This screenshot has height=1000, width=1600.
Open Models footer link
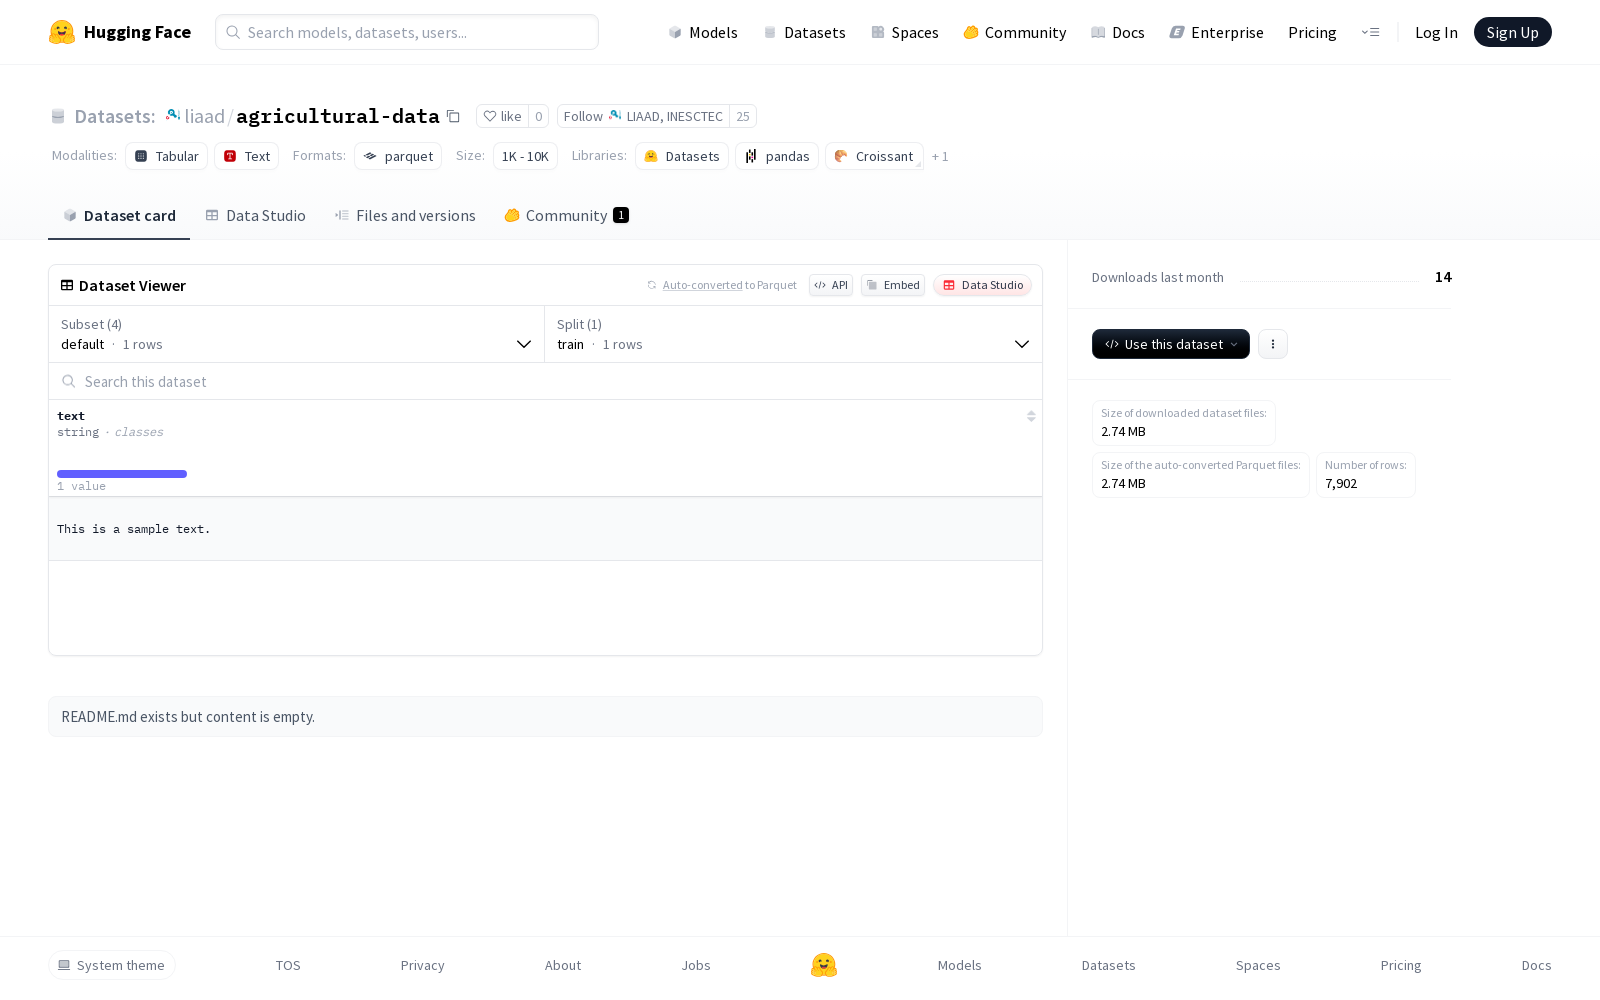click(x=960, y=965)
